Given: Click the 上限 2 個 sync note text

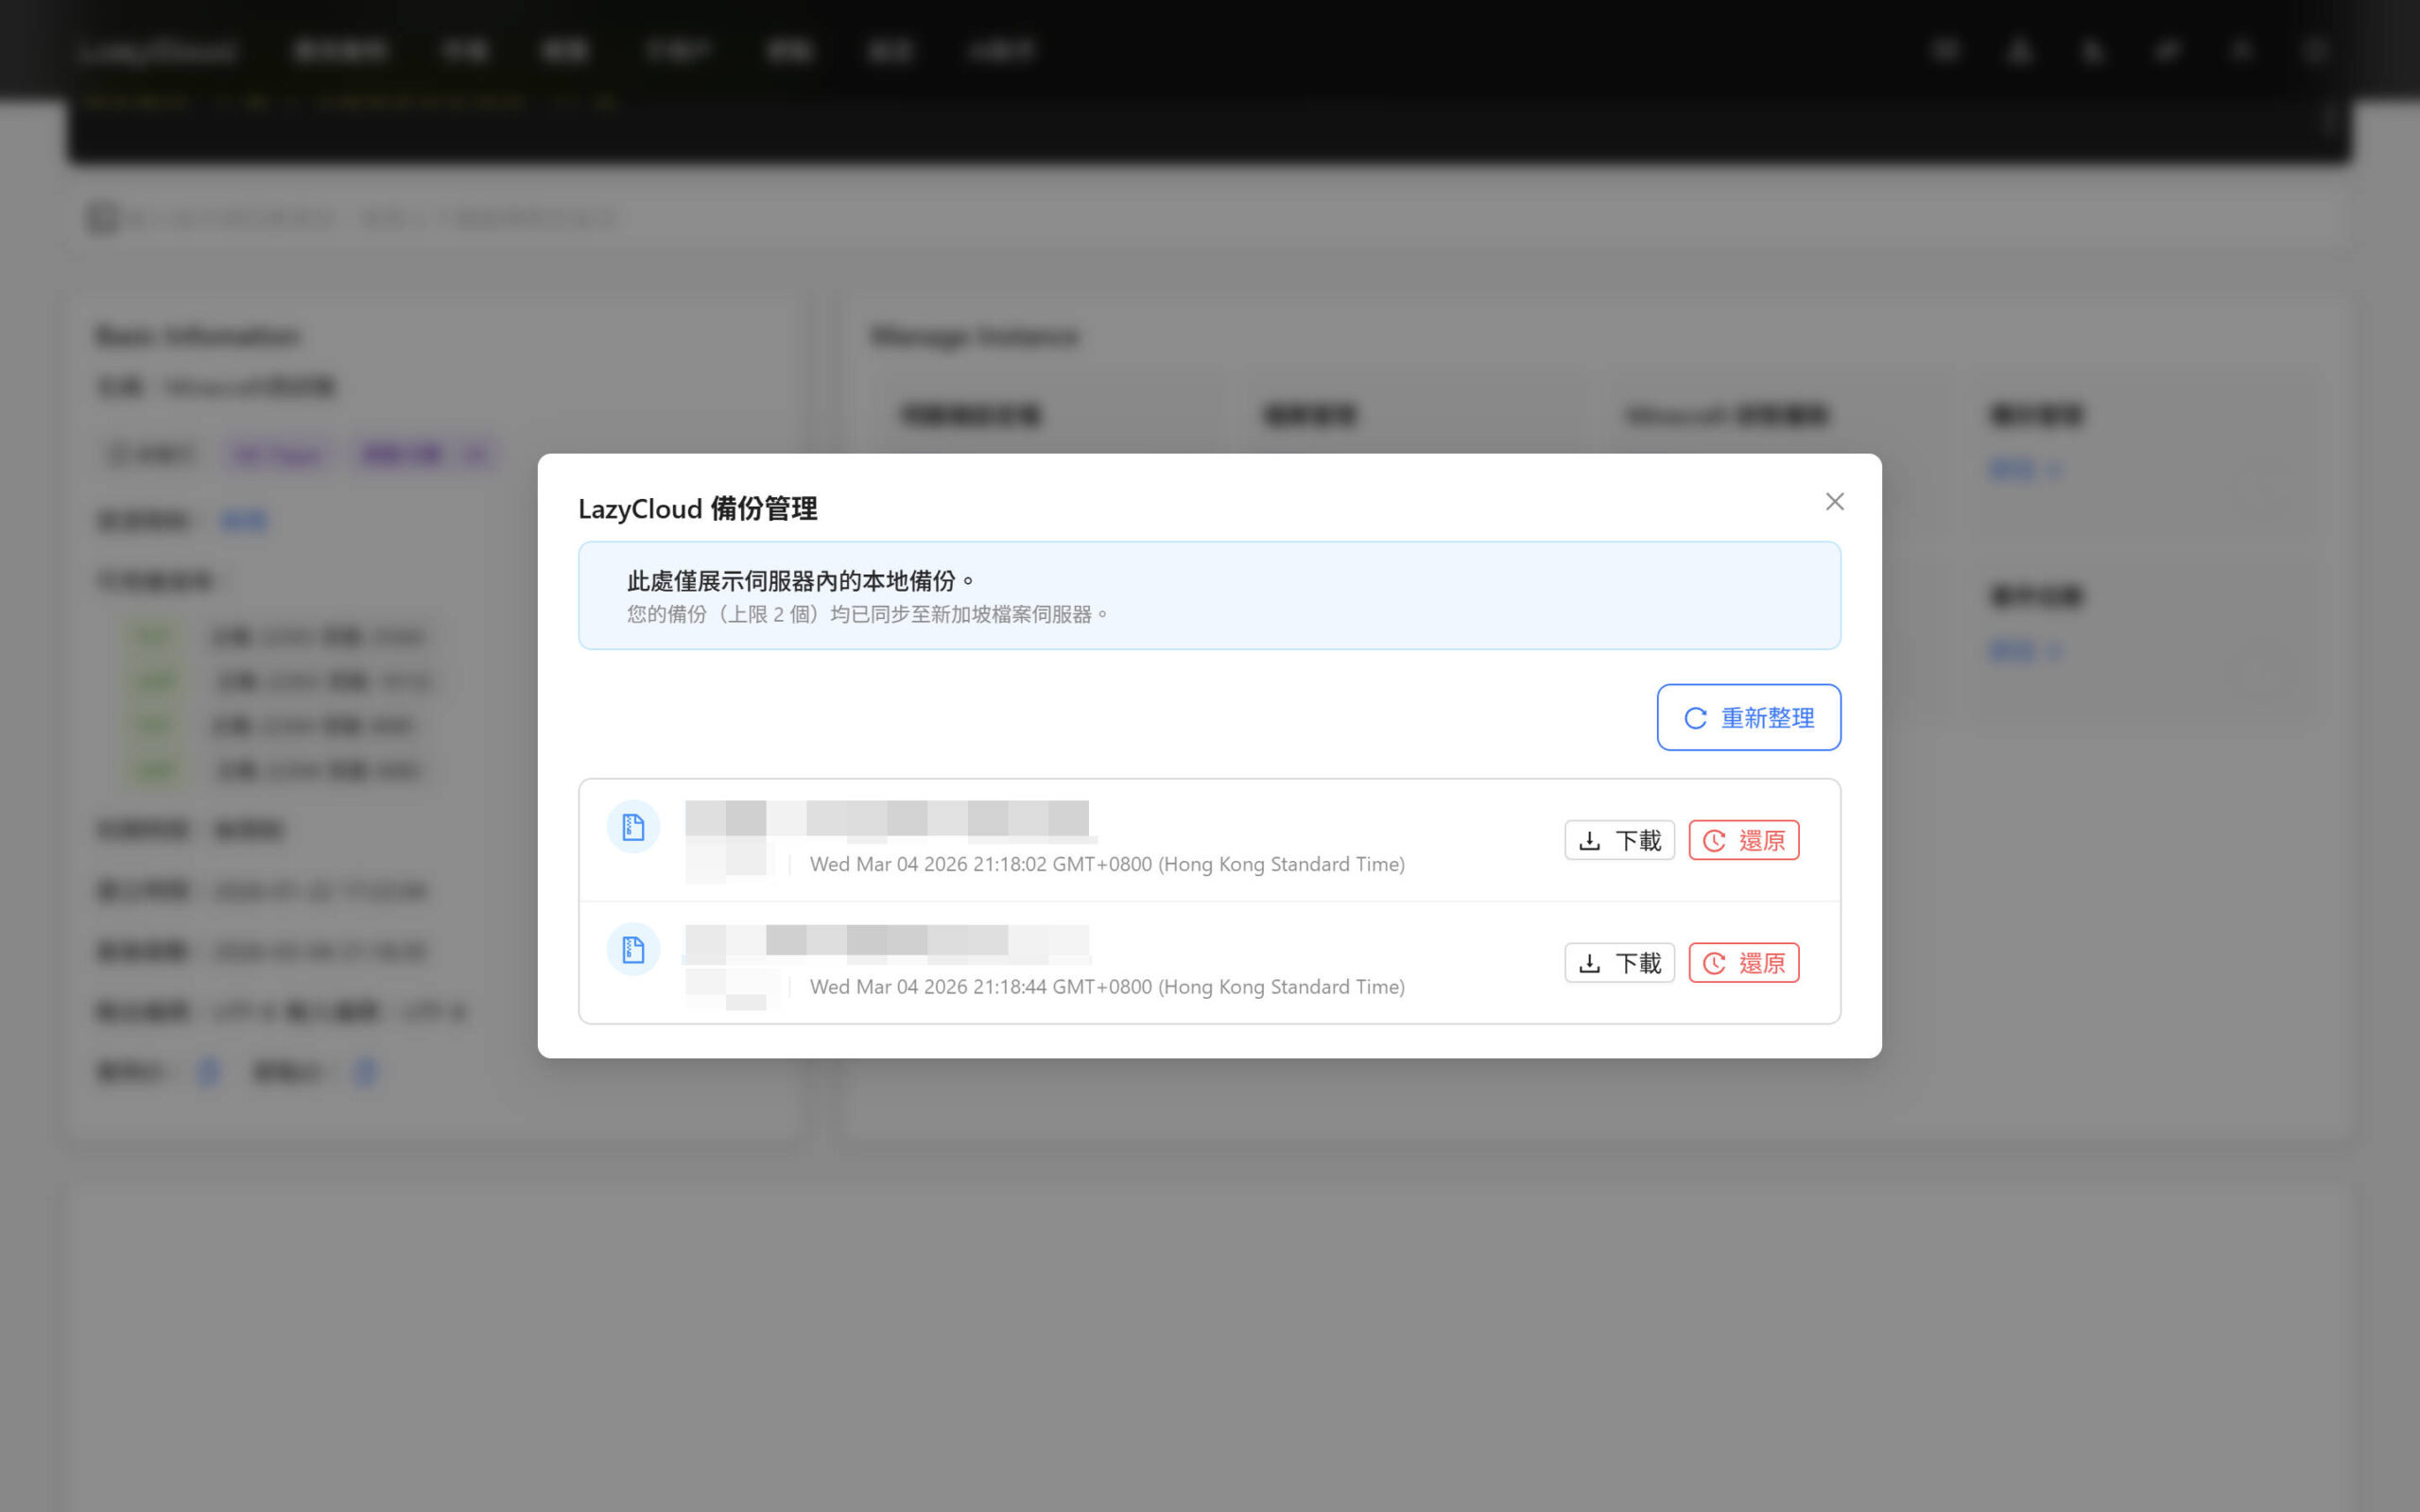Looking at the screenshot, I should [866, 614].
